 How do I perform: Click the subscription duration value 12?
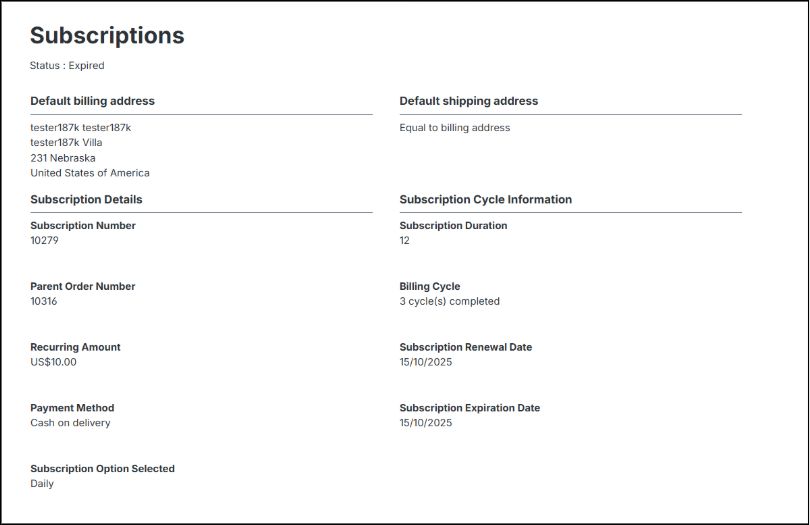coord(405,241)
